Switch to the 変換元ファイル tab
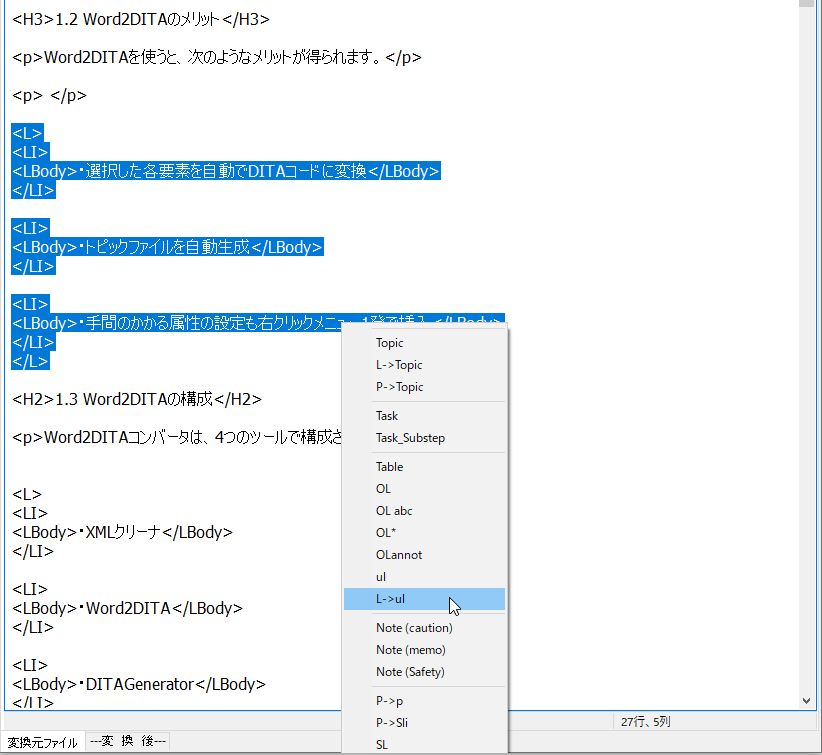The width and height of the screenshot is (822, 755). (42, 742)
